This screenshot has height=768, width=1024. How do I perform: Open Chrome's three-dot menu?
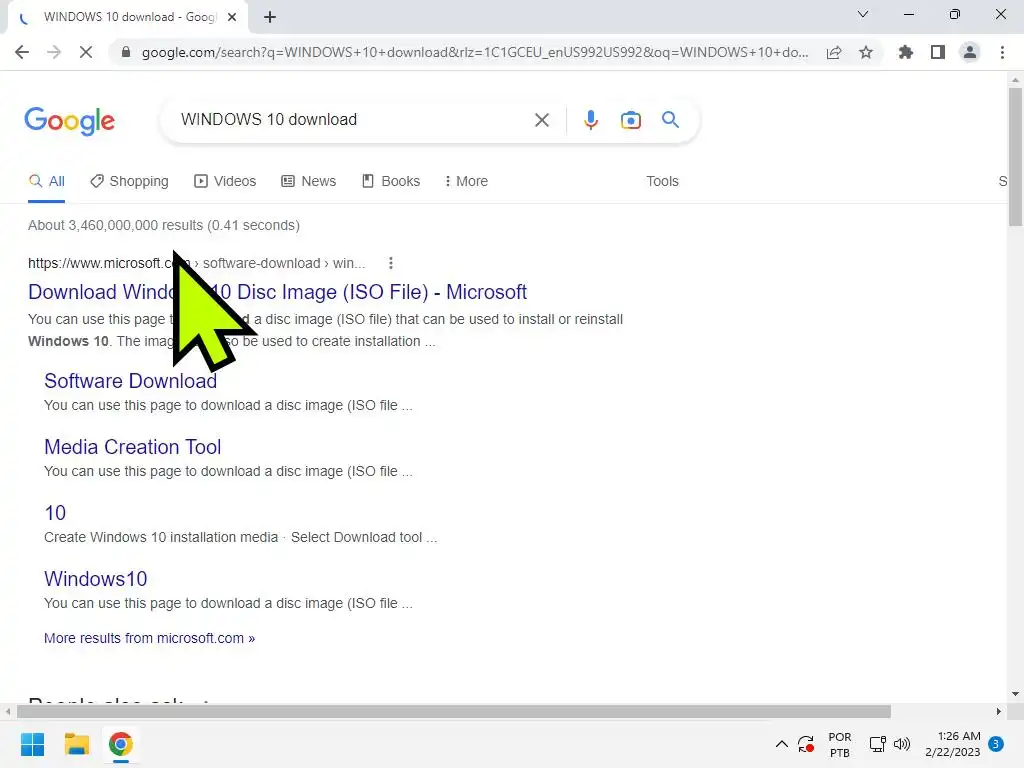point(1002,52)
